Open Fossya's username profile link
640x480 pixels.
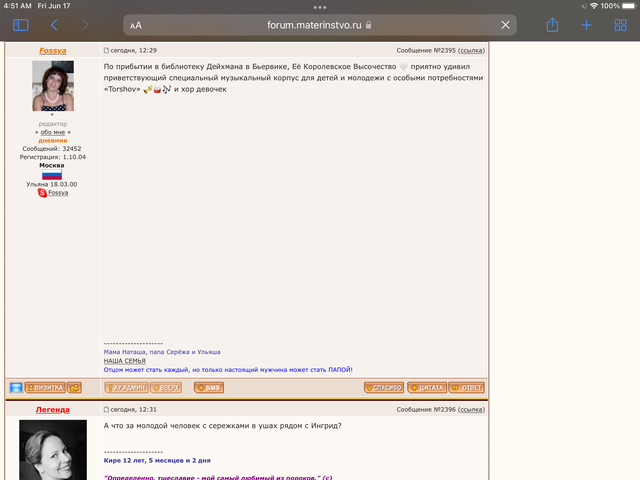(x=53, y=49)
